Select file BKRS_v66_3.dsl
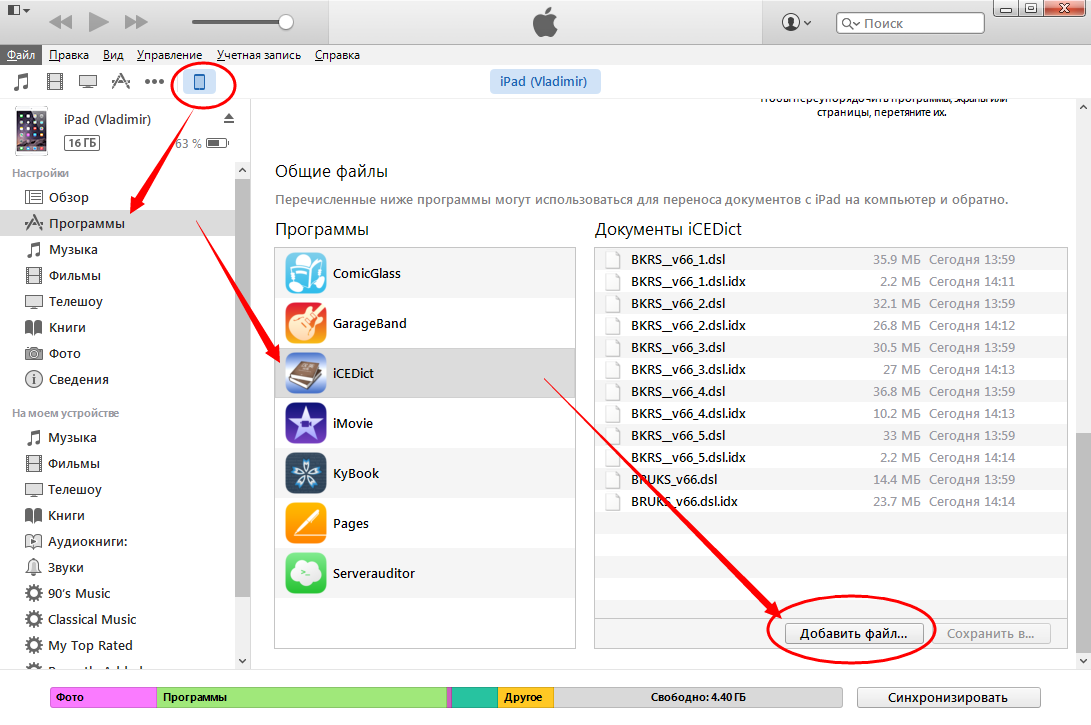This screenshot has width=1091, height=725. click(831, 347)
